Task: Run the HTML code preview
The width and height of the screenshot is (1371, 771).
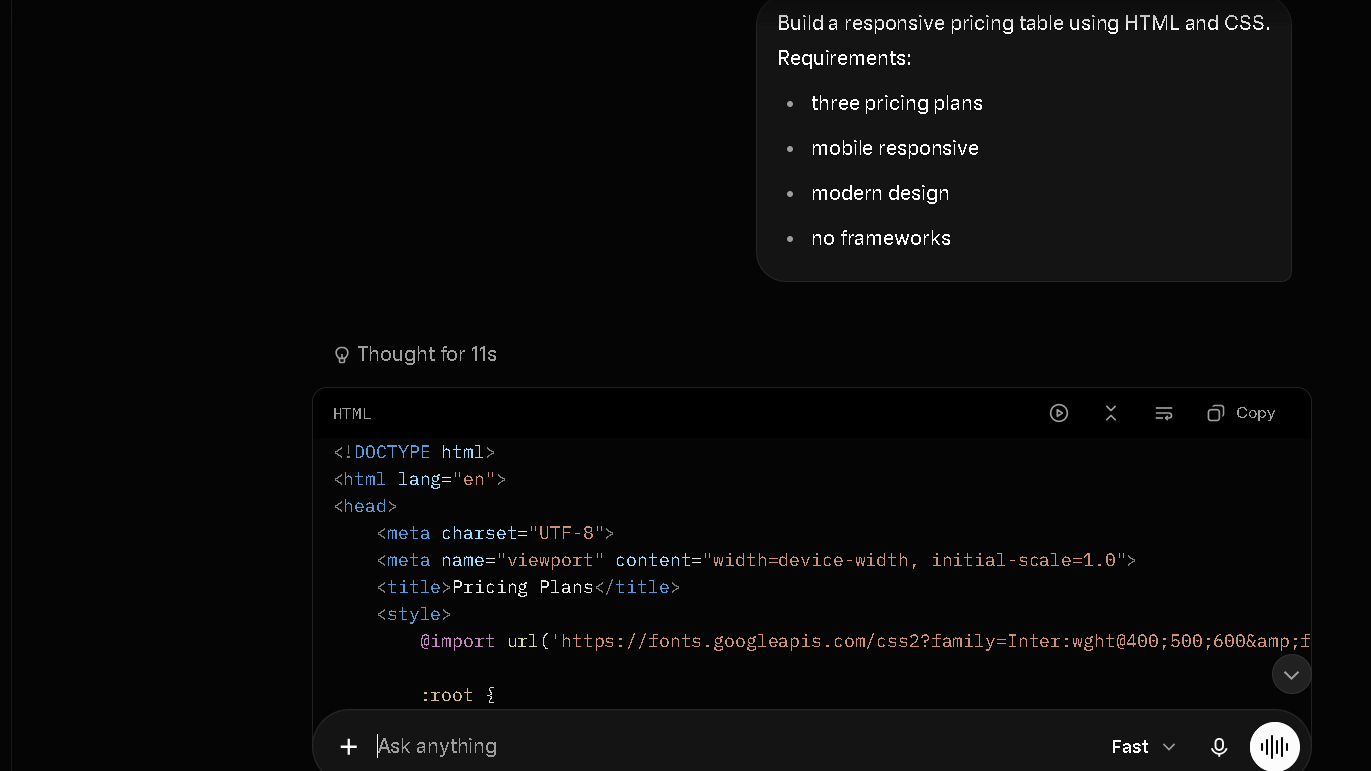Action: tap(1059, 413)
